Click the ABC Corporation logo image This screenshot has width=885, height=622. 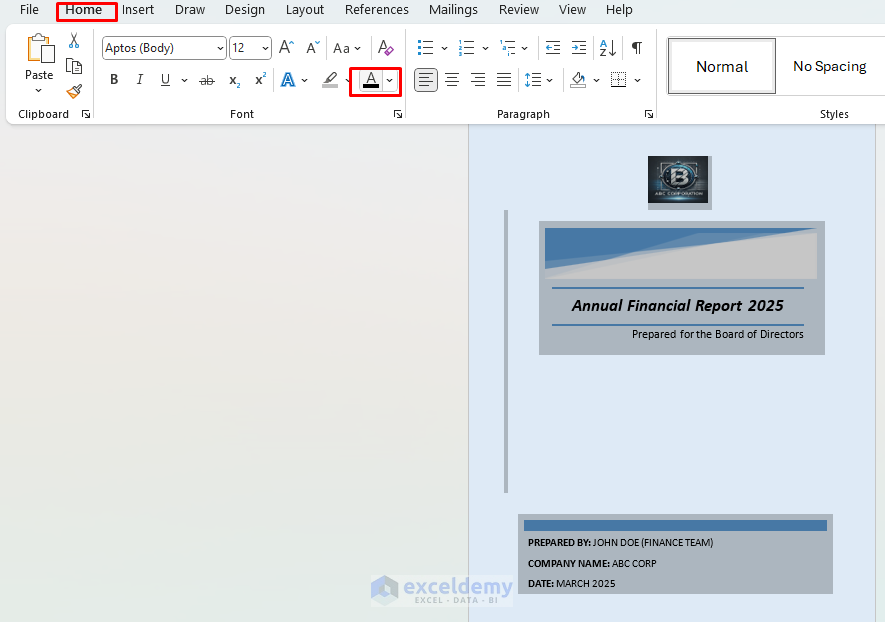(678, 179)
